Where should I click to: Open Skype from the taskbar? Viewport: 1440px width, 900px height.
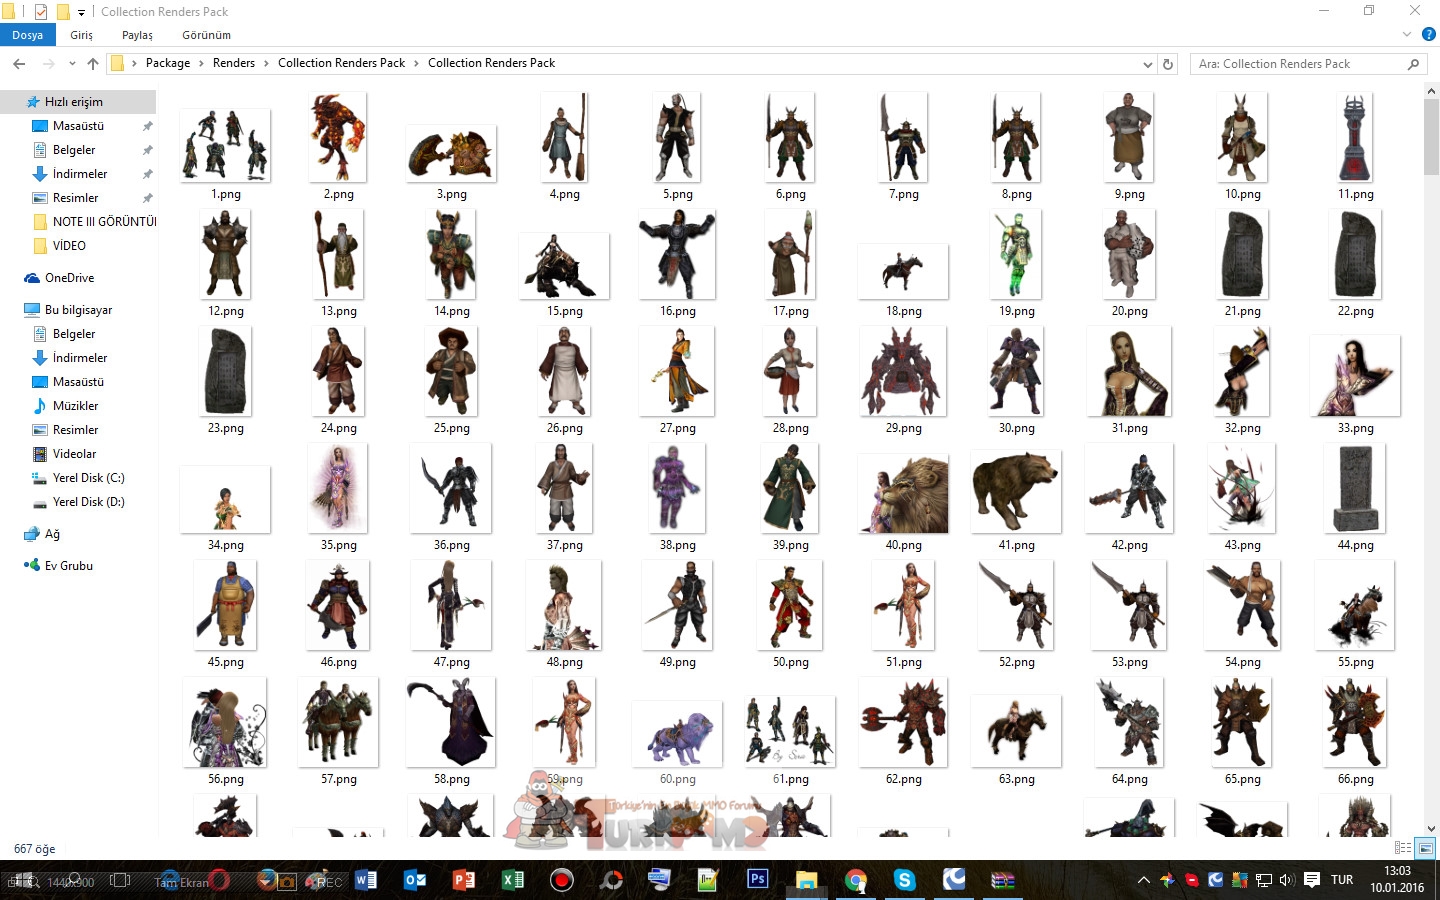[905, 880]
